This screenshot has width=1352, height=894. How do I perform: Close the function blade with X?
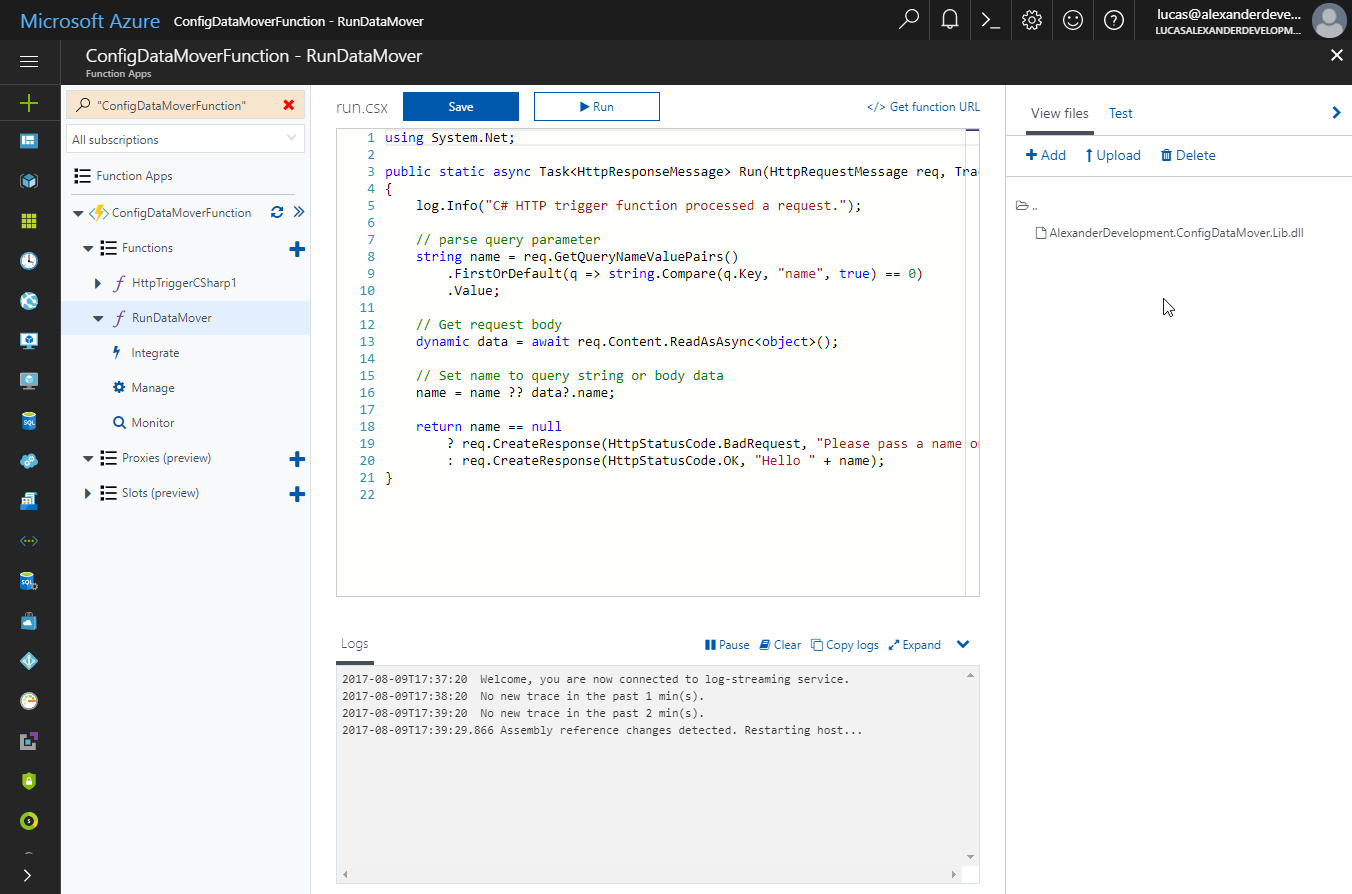pos(1337,56)
